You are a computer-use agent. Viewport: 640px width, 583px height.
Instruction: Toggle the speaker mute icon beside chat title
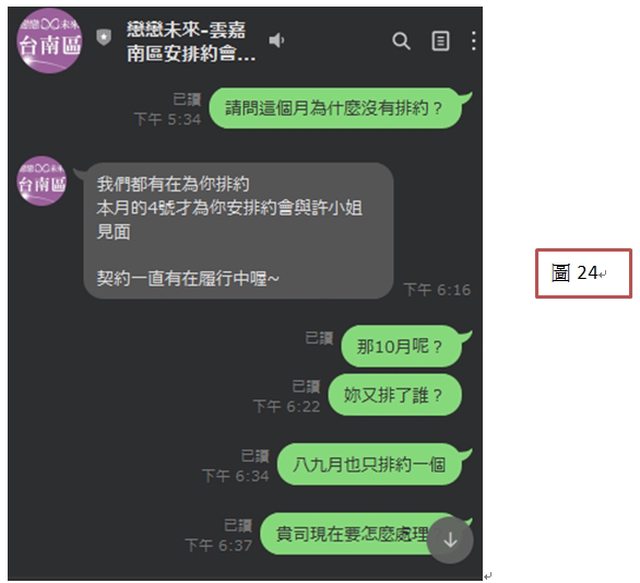[x=276, y=40]
